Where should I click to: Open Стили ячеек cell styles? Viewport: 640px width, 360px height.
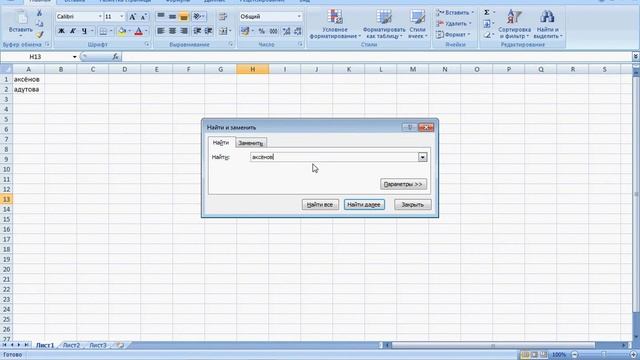(x=417, y=24)
